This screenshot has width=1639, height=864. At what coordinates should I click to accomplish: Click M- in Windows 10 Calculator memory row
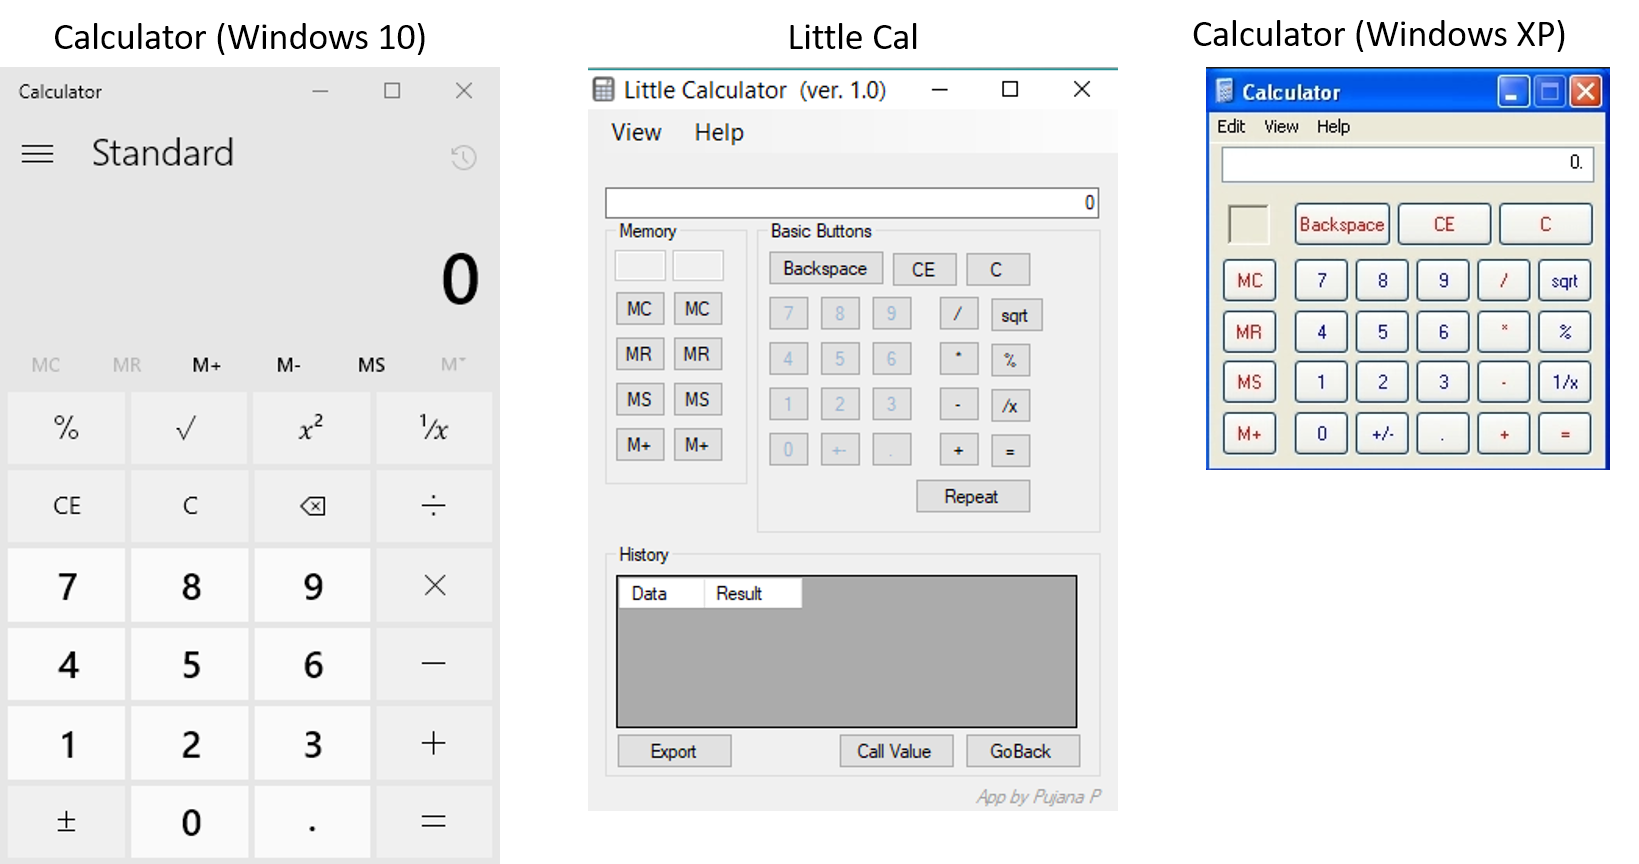click(x=289, y=365)
